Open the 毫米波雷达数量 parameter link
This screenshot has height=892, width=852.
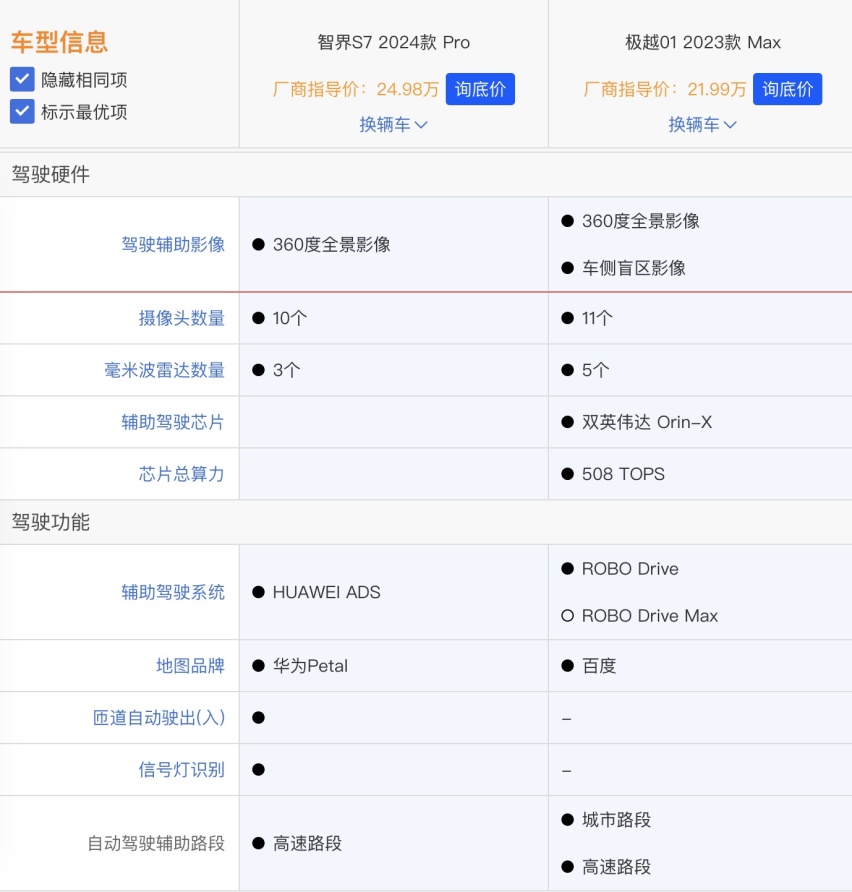(x=164, y=370)
